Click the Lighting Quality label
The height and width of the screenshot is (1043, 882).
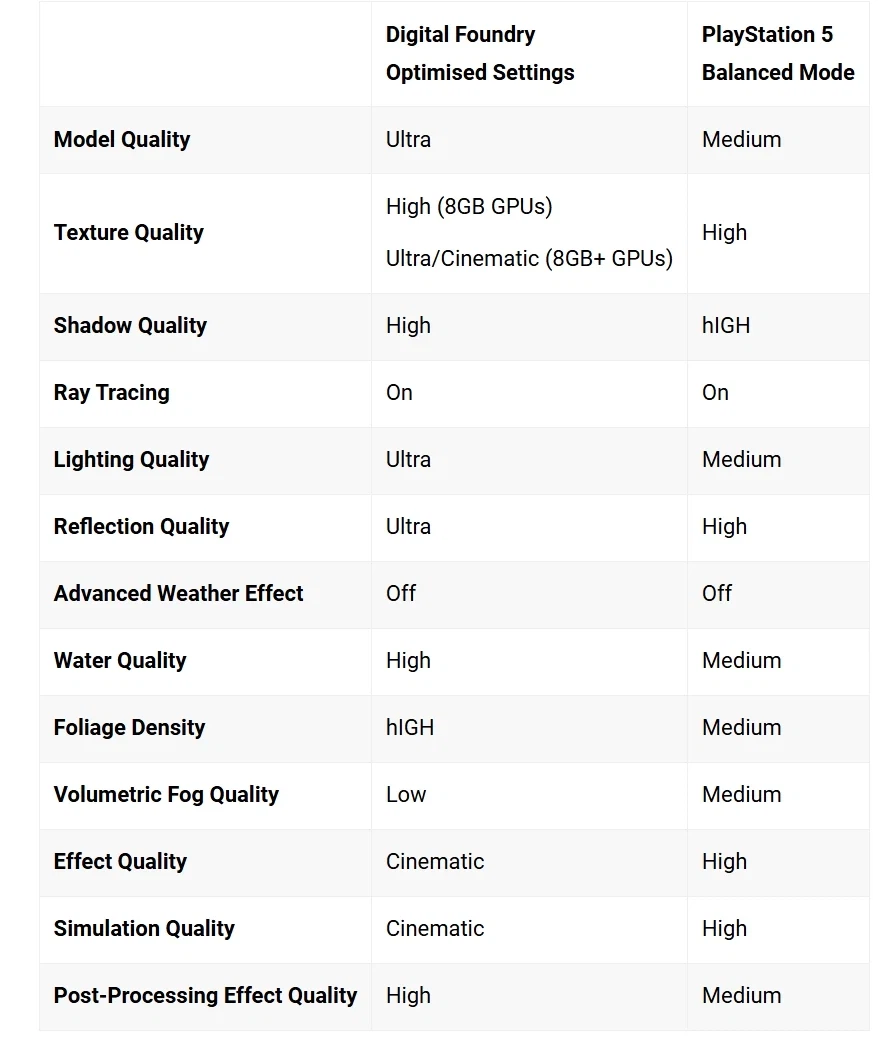coord(132,460)
